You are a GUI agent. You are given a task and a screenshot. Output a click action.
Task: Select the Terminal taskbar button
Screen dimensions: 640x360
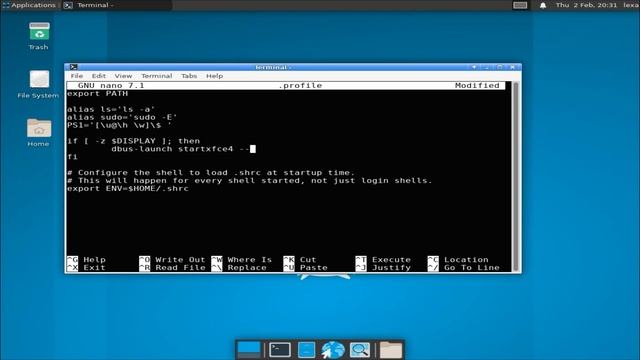pyautogui.click(x=116, y=5)
